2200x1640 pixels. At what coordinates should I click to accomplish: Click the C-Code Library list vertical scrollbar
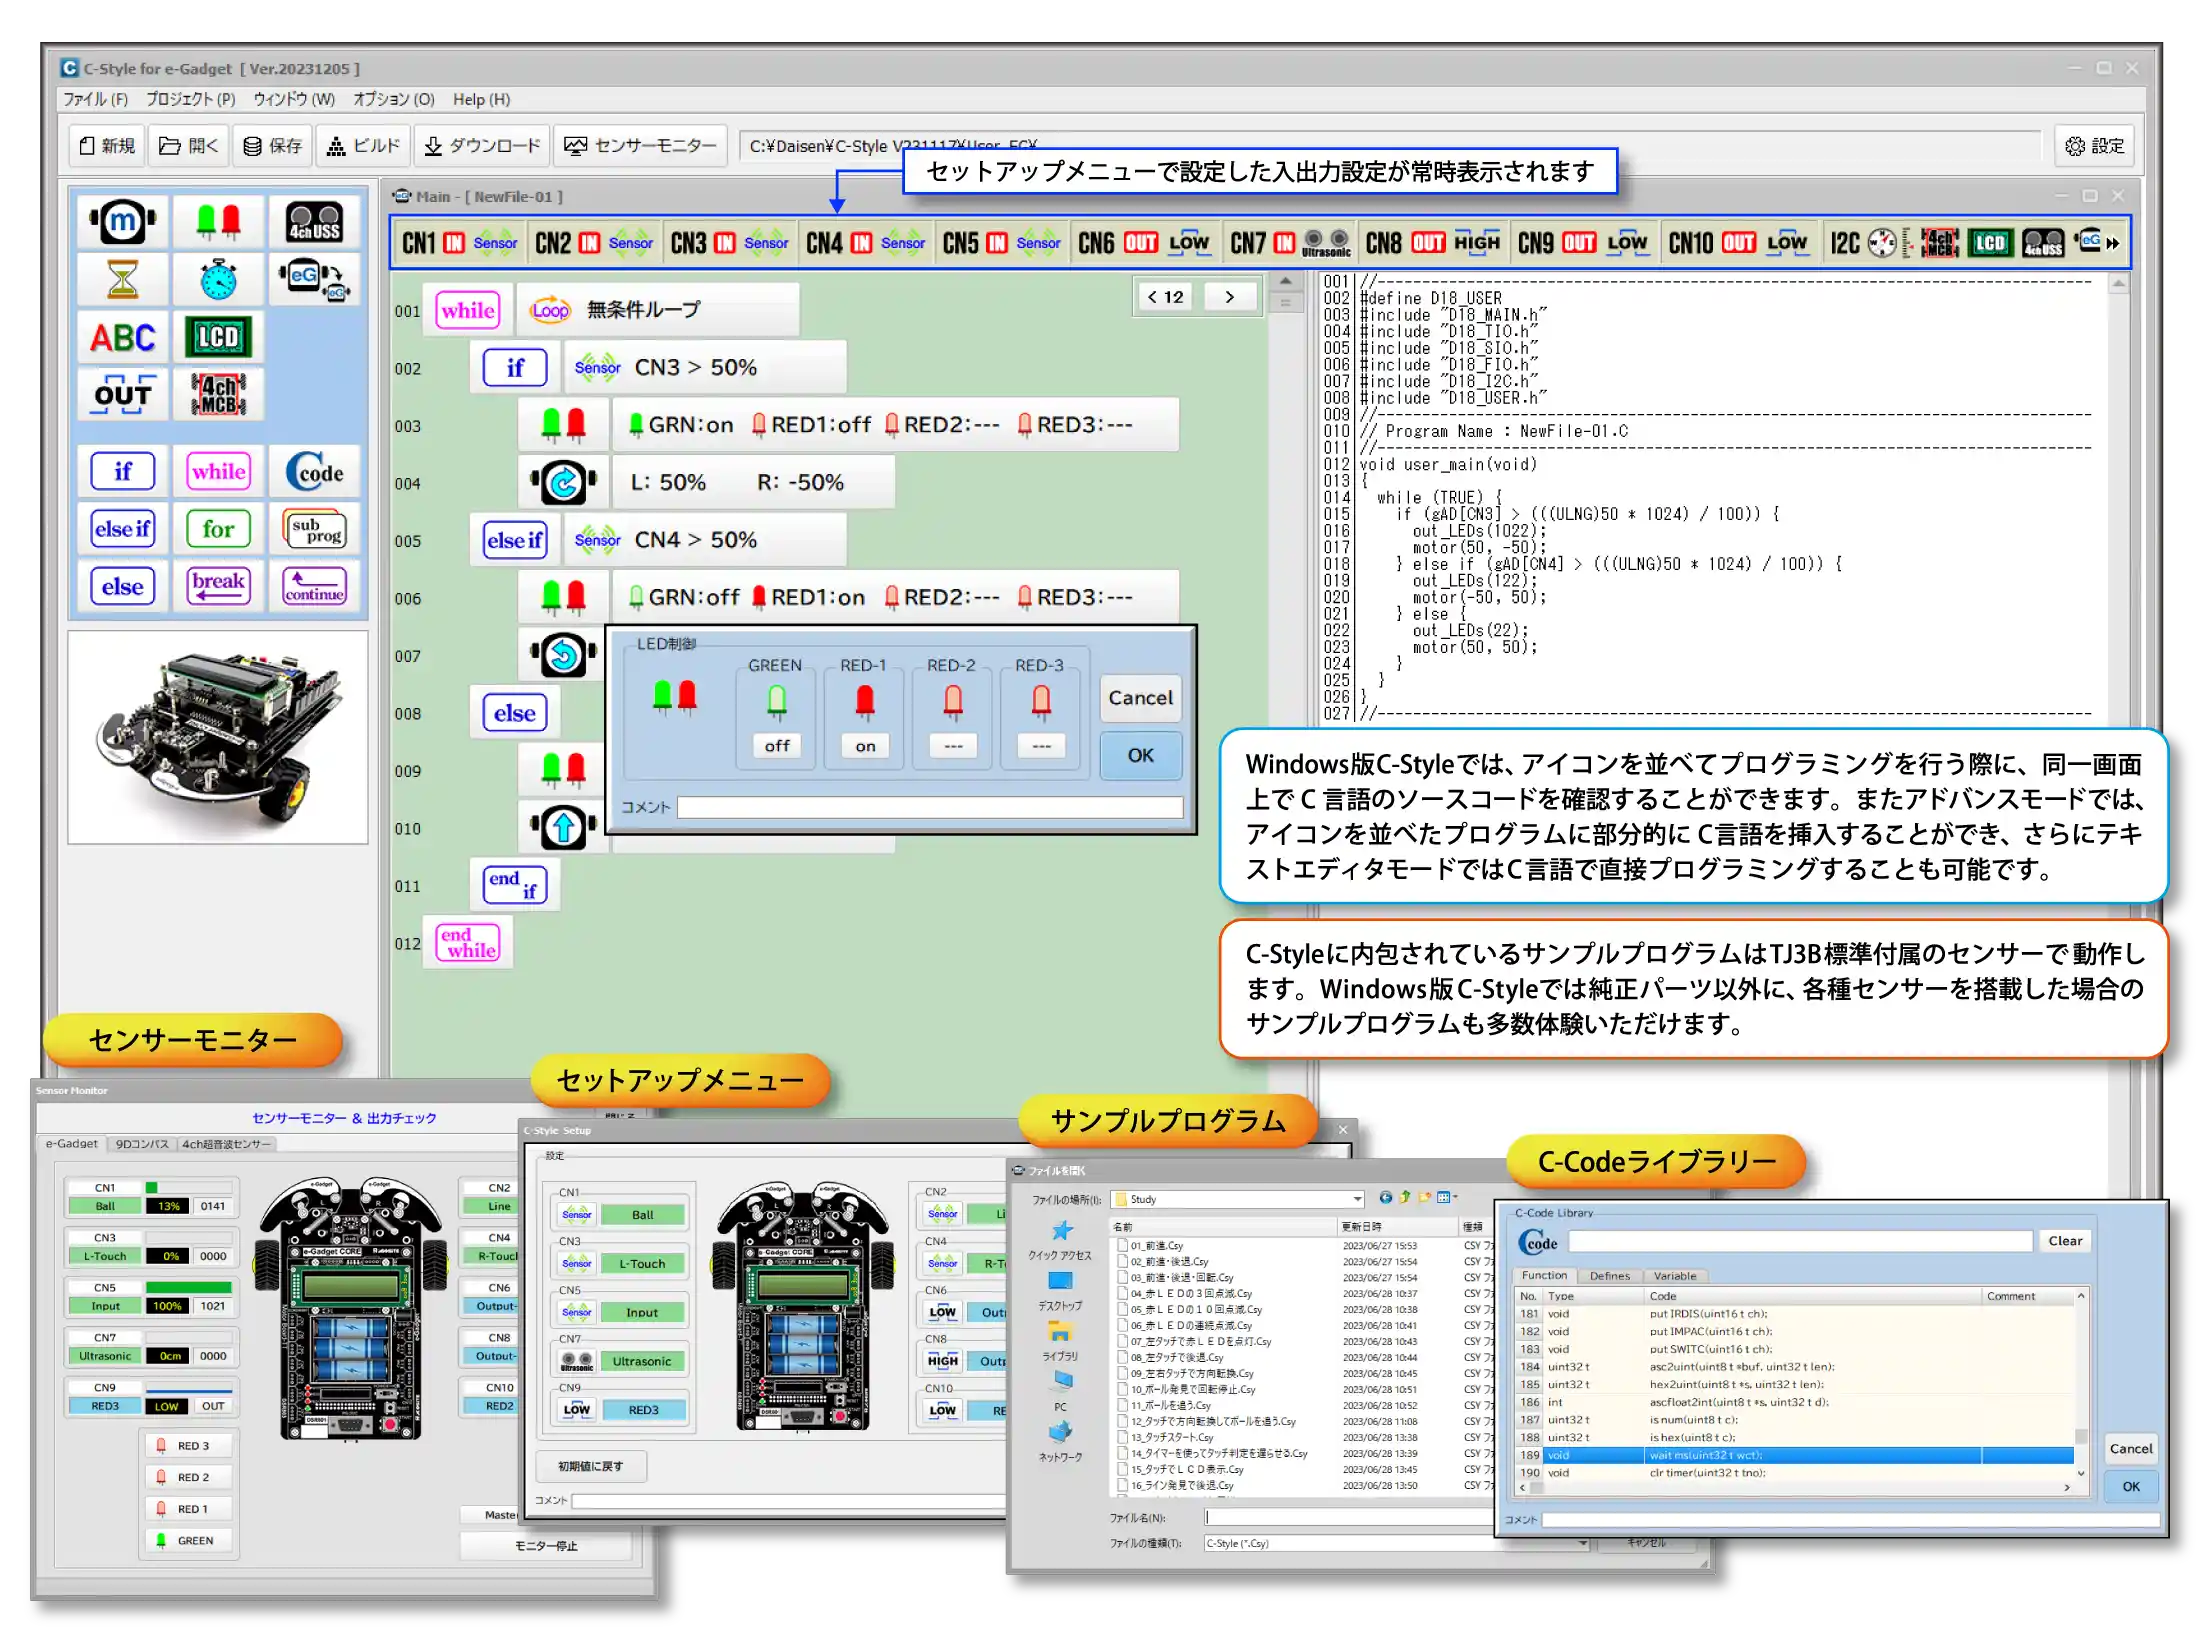[2081, 1385]
